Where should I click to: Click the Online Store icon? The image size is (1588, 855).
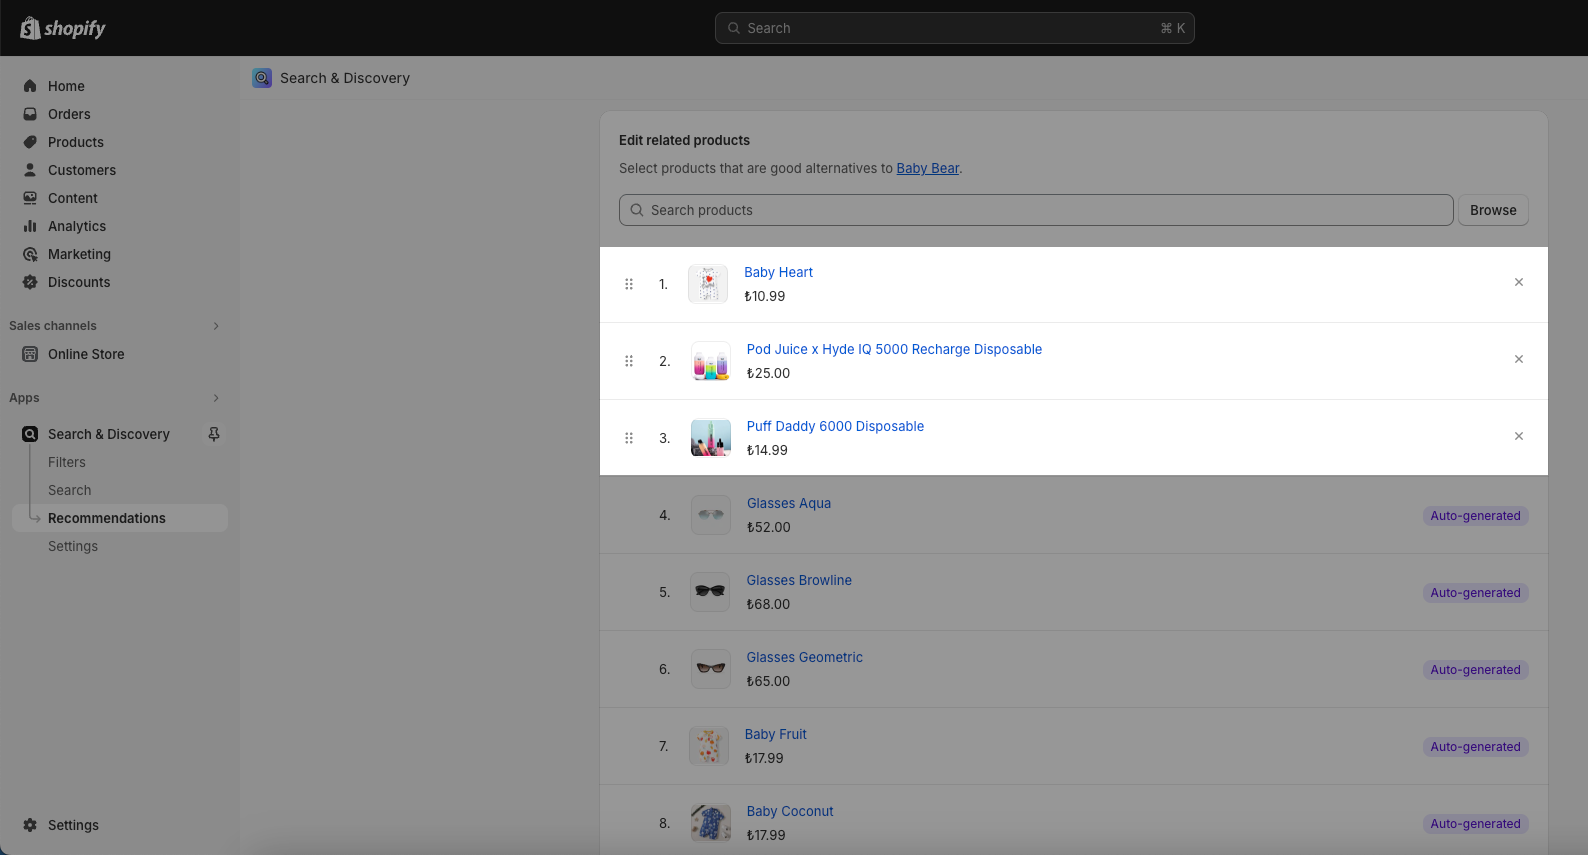(30, 354)
